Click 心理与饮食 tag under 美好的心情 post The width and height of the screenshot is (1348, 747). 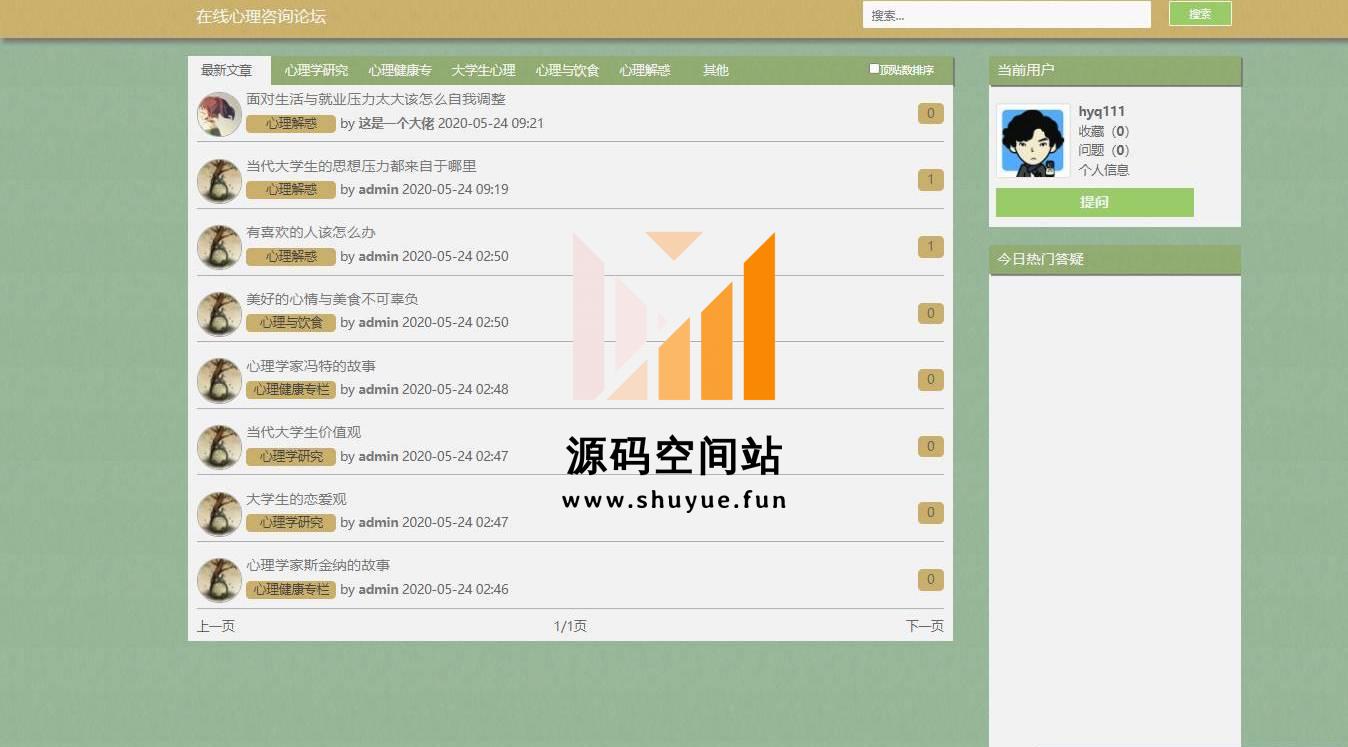pyautogui.click(x=291, y=322)
